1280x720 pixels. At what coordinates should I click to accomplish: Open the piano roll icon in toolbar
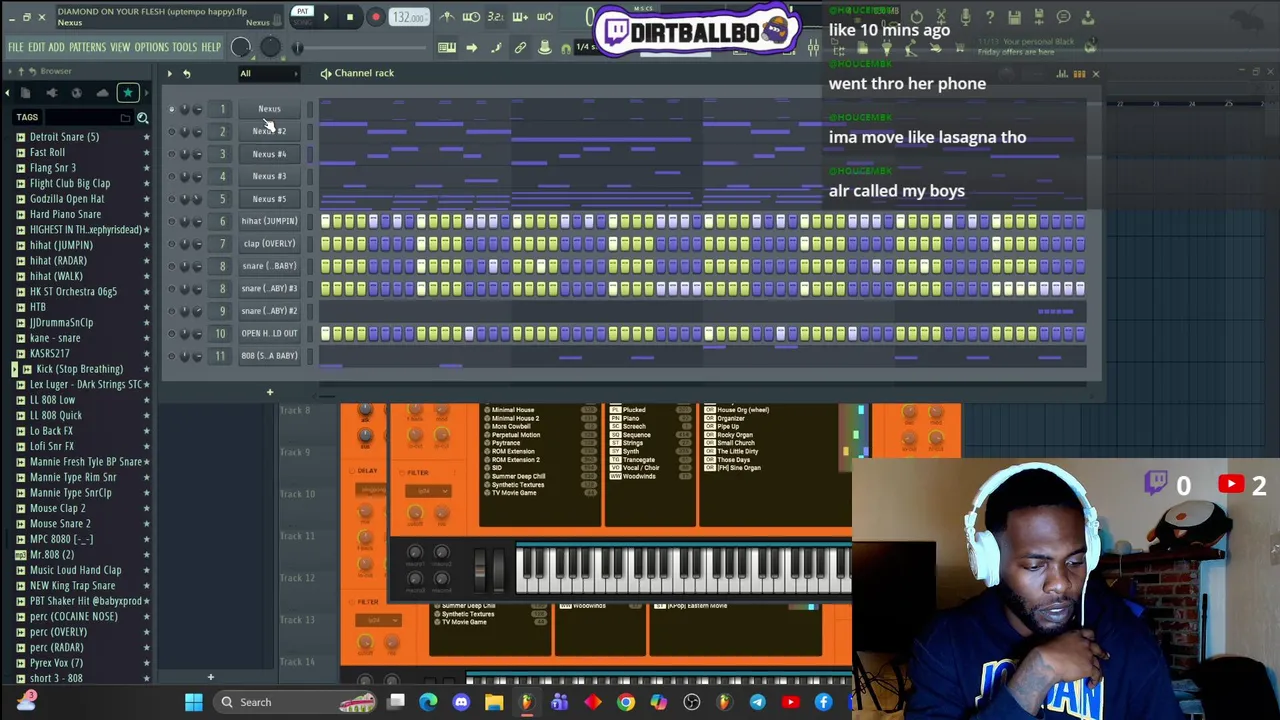click(447, 47)
